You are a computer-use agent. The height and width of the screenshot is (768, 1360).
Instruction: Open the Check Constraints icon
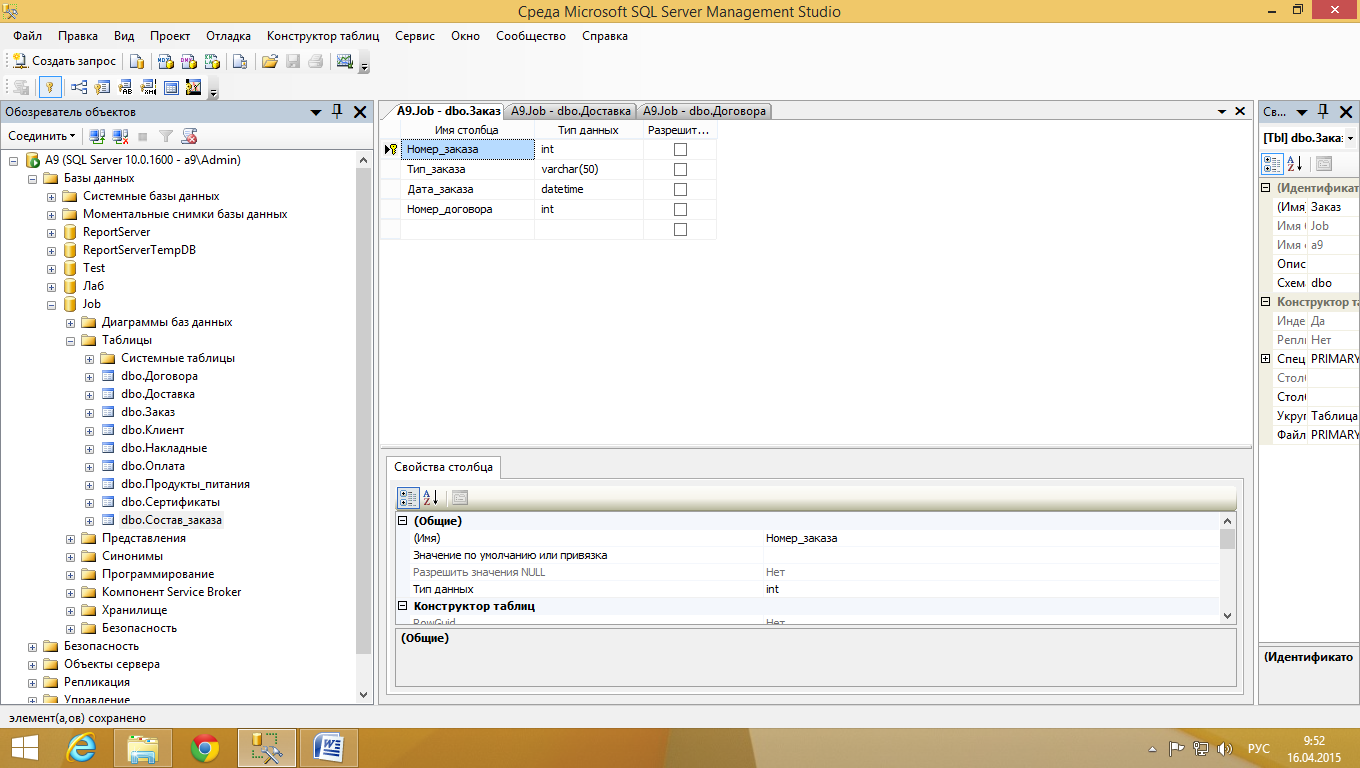171,87
